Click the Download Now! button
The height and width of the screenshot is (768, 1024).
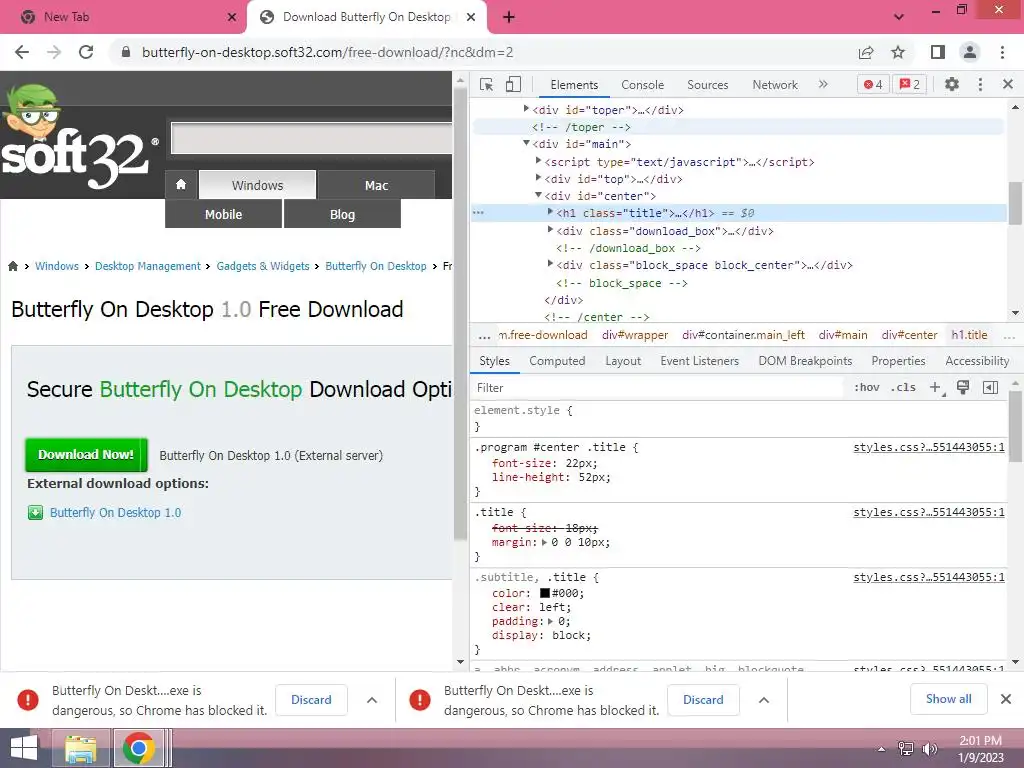click(86, 455)
